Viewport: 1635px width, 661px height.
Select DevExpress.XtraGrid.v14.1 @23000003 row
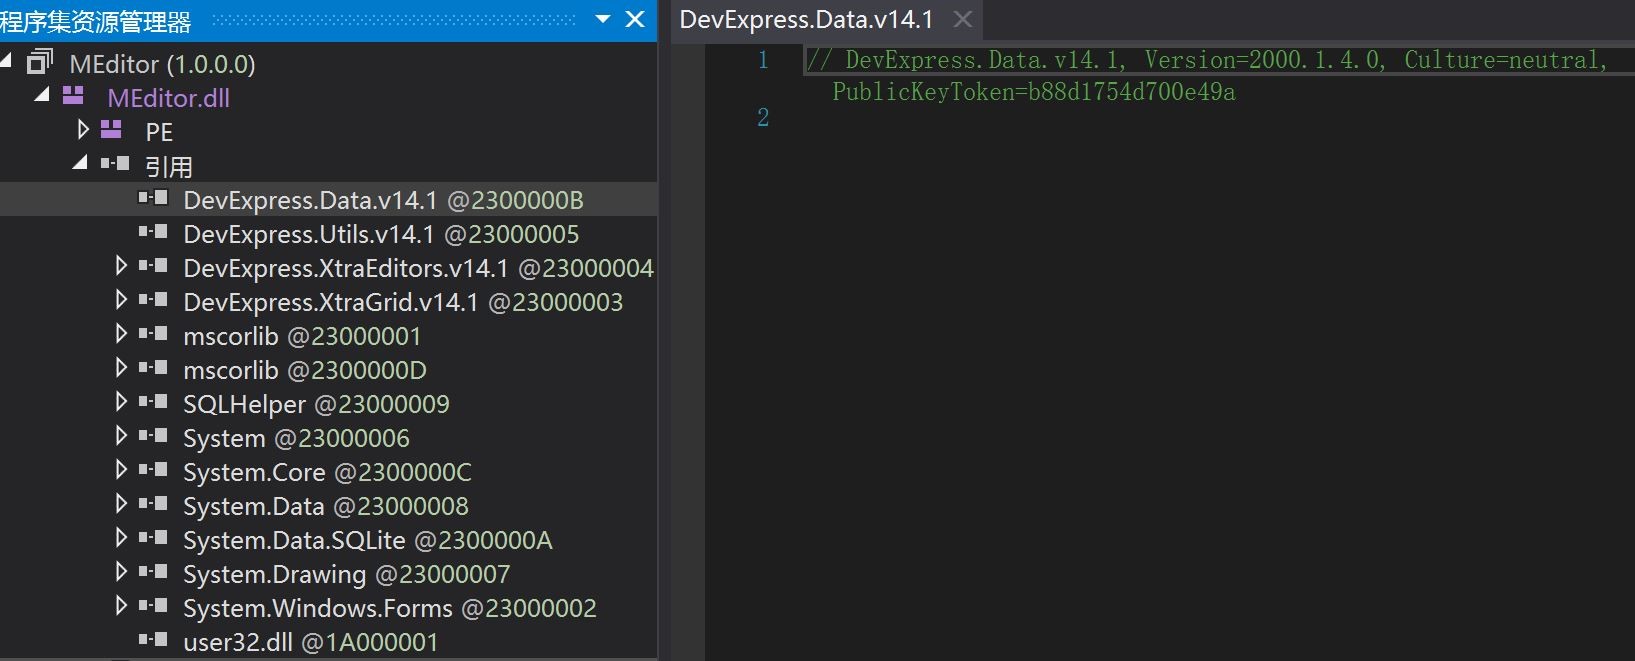click(x=403, y=302)
